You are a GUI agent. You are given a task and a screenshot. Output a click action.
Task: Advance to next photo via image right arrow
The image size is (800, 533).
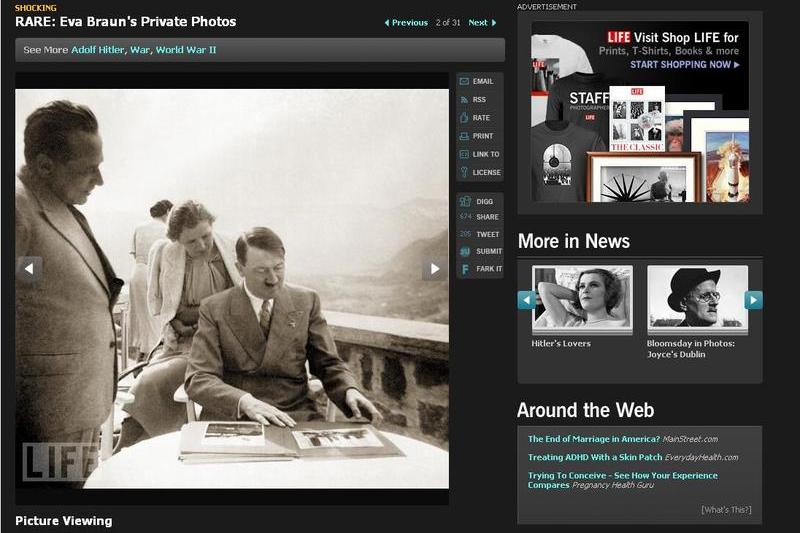(435, 268)
